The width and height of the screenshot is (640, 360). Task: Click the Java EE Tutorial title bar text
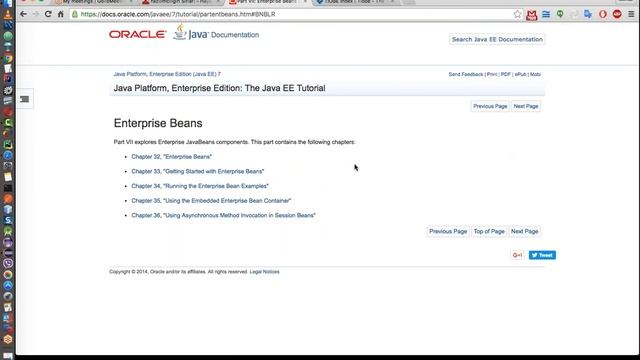pos(219,88)
